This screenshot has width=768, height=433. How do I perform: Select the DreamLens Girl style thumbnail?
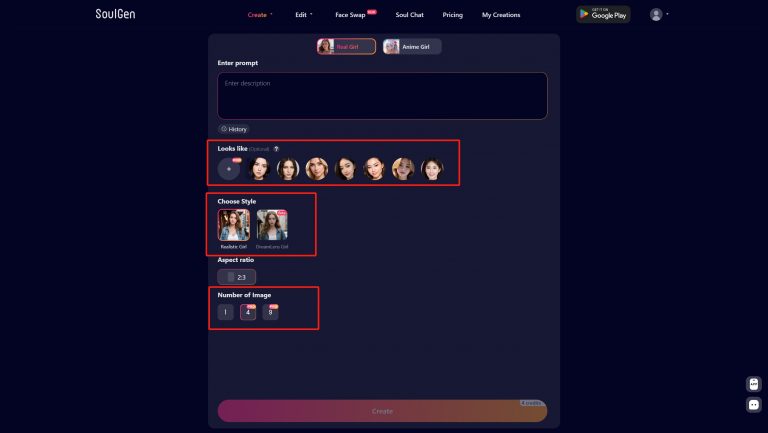[272, 225]
